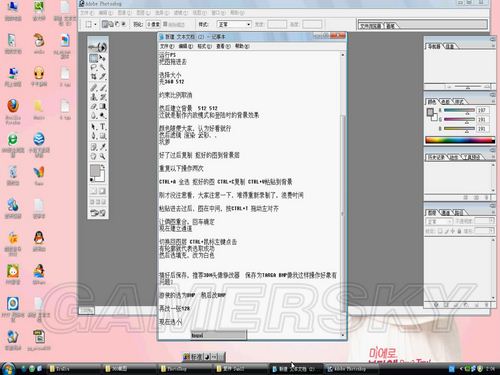Select the Clone Stamp tool
Image resolution: width=500 pixels, height=375 pixels.
[x=94, y=97]
